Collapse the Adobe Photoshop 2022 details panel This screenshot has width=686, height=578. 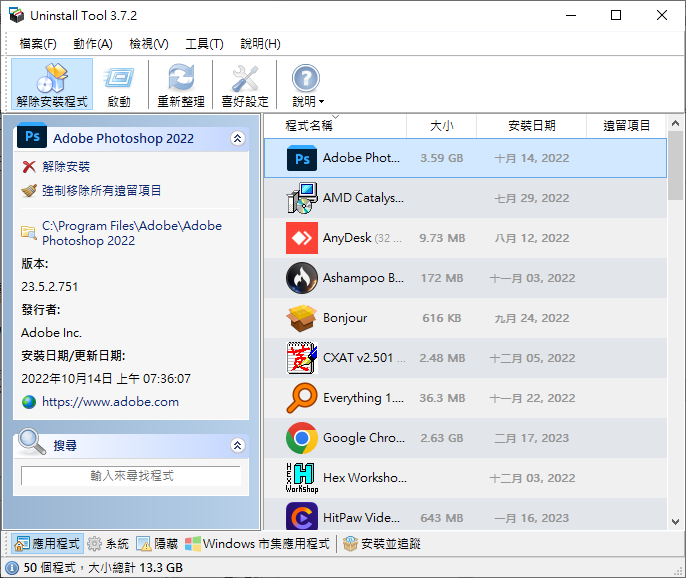(238, 139)
